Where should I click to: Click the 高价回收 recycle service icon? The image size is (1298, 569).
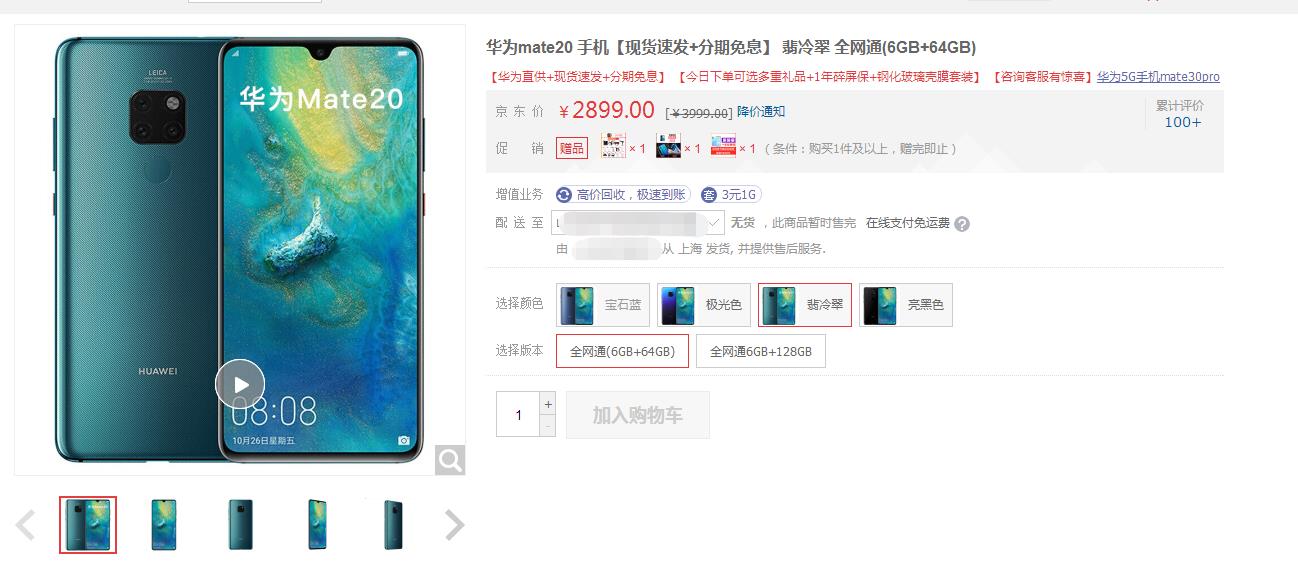pos(564,195)
